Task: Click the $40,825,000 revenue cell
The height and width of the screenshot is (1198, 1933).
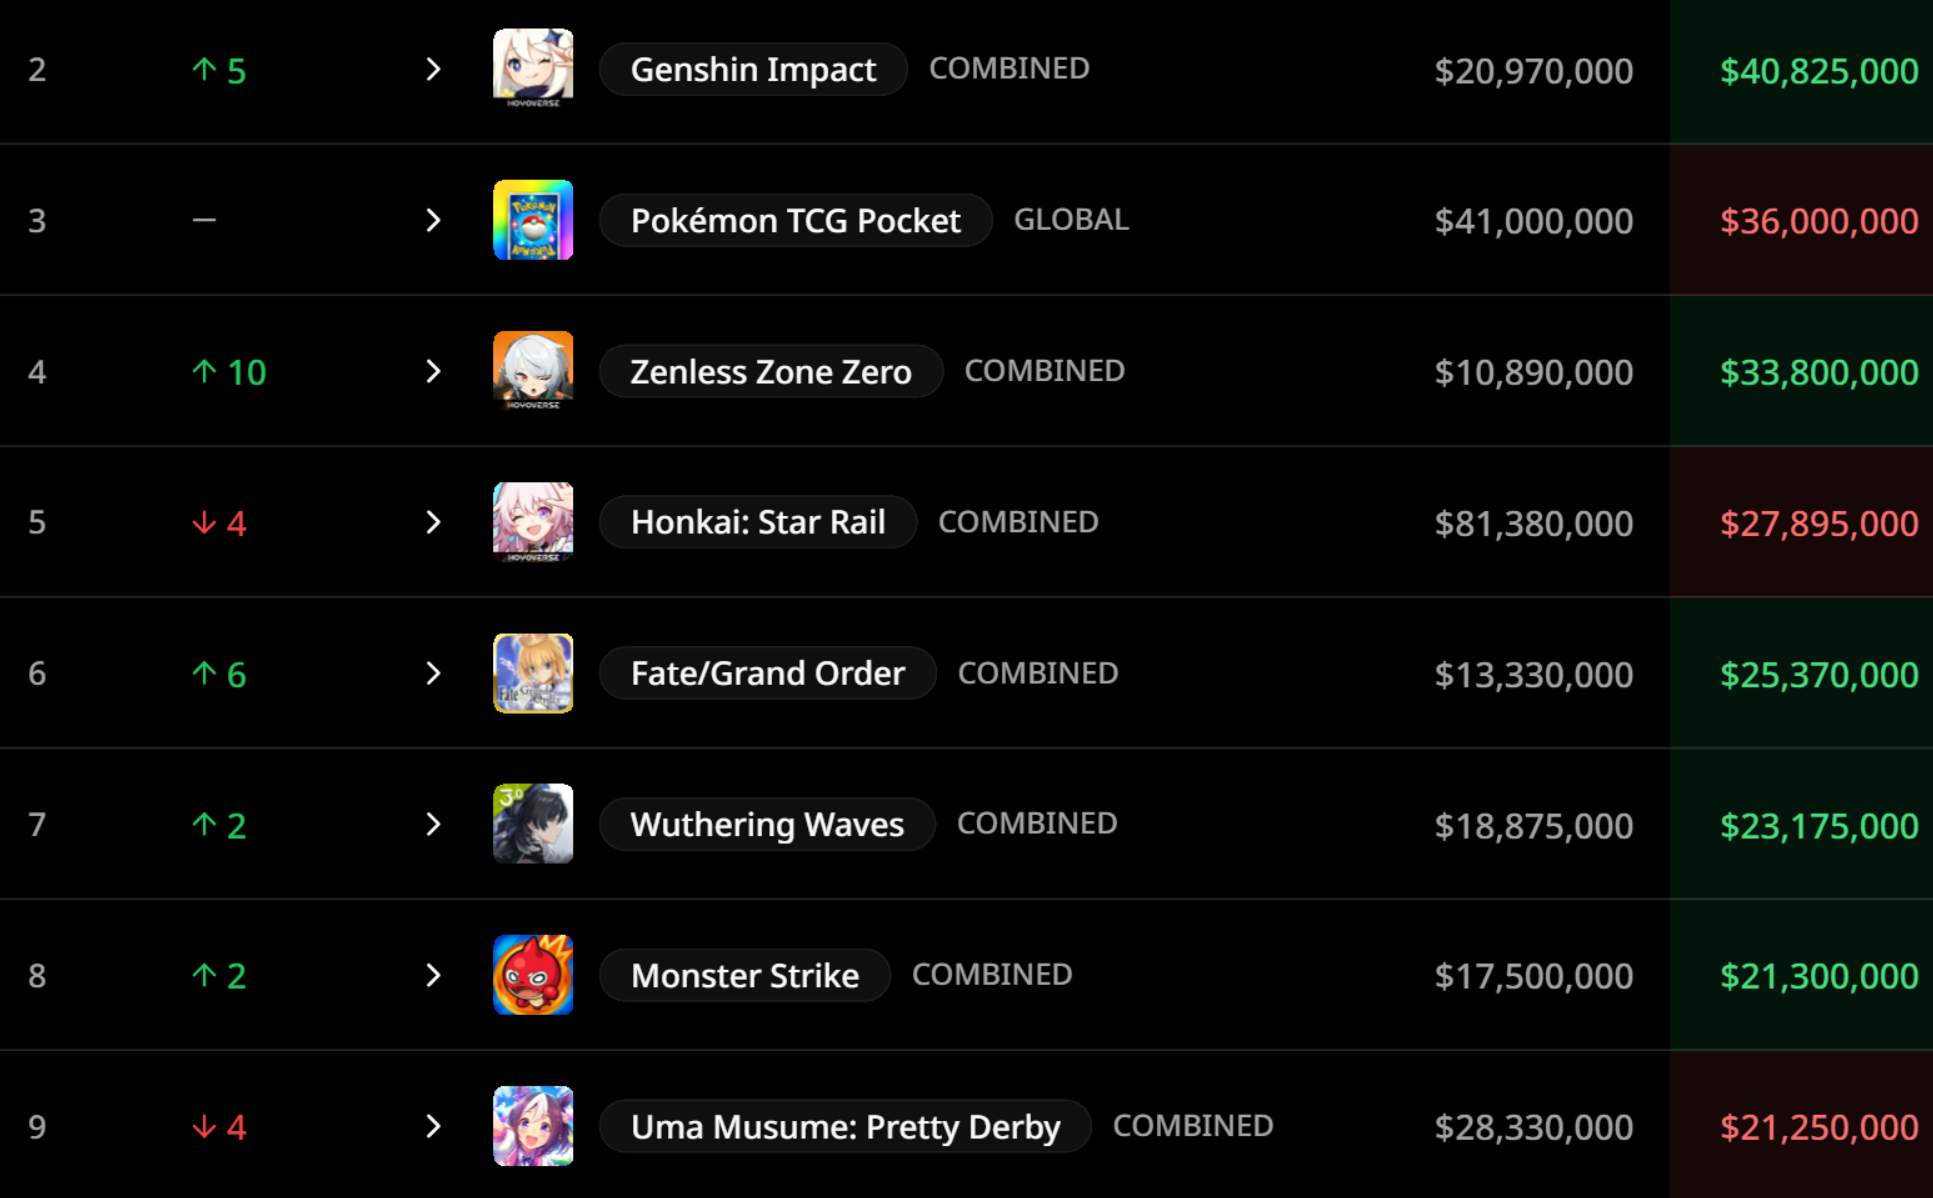Action: pos(1818,71)
